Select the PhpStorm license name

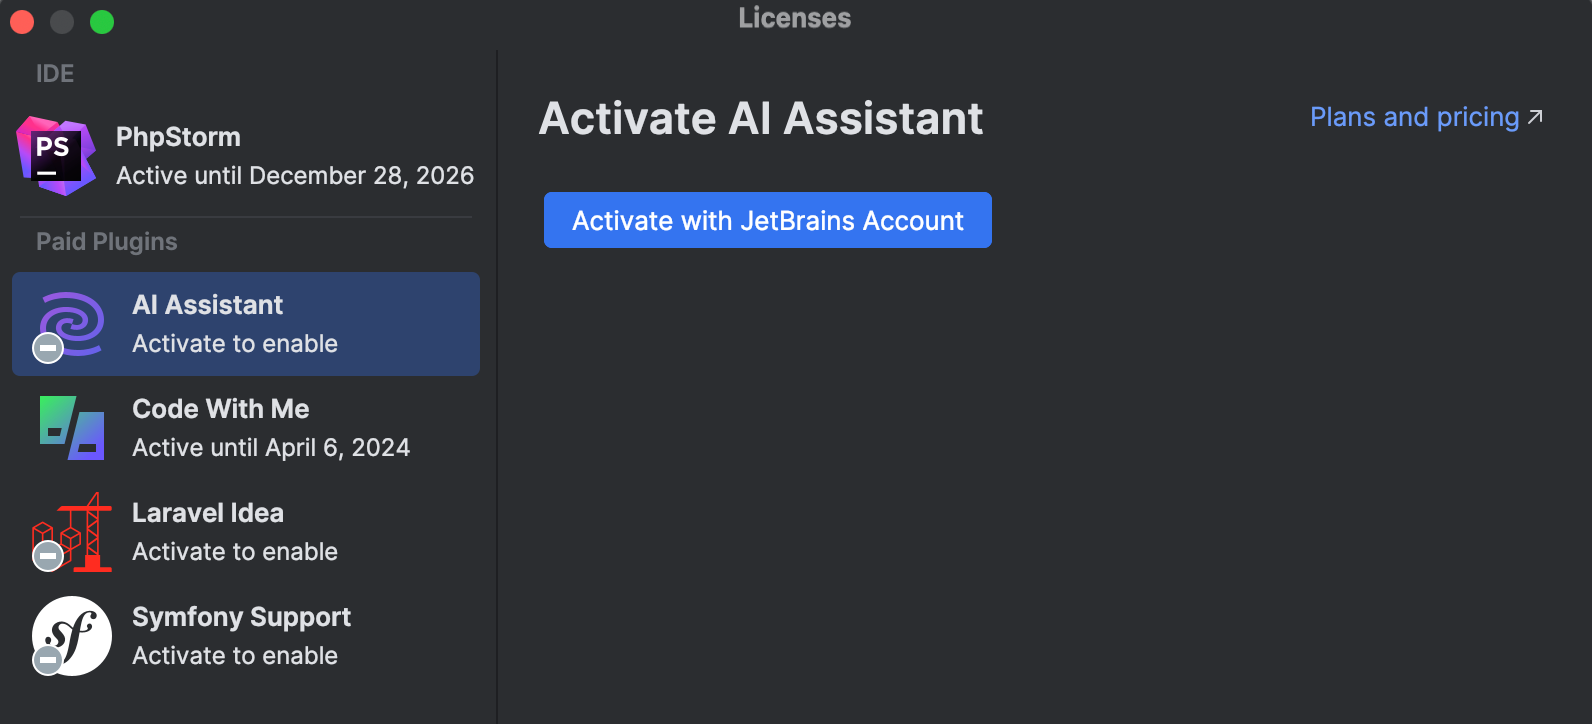[178, 137]
